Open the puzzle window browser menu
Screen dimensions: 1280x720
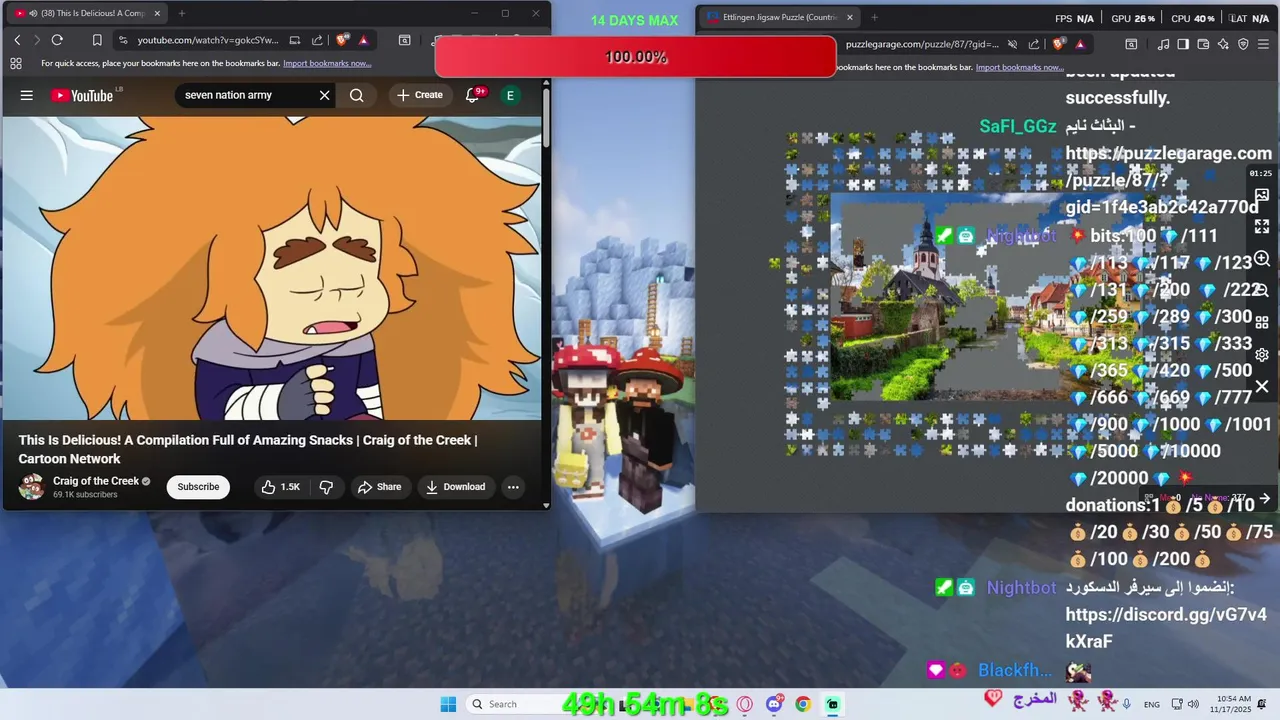tap(1265, 44)
